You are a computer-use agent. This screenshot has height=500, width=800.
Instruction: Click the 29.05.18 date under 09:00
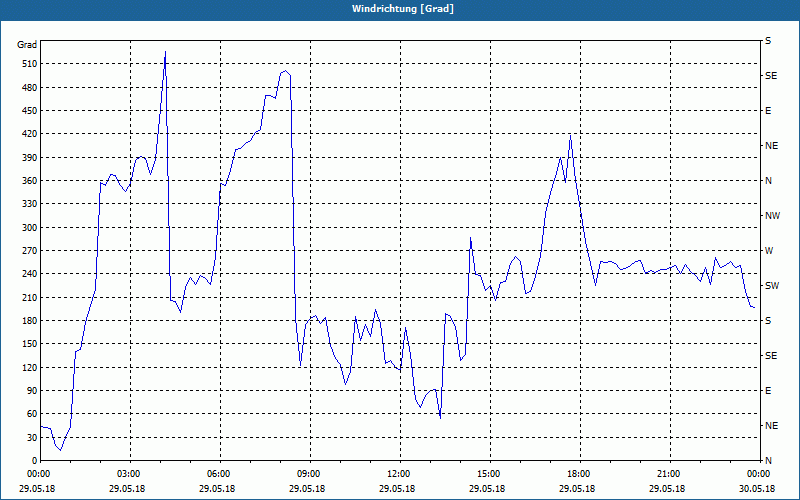pyautogui.click(x=307, y=489)
